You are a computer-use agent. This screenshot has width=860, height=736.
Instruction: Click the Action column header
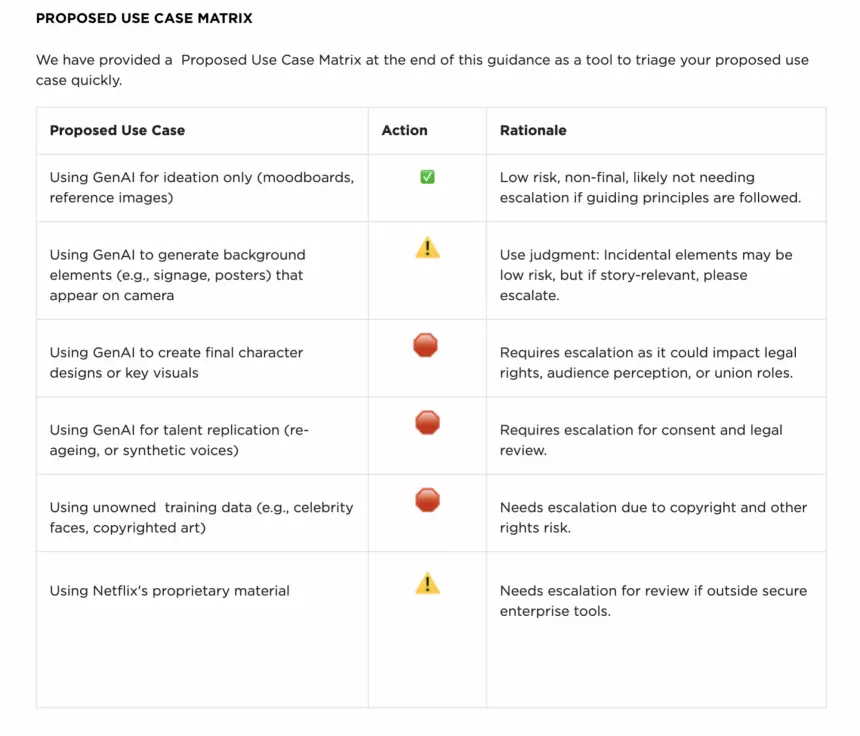[x=404, y=130]
